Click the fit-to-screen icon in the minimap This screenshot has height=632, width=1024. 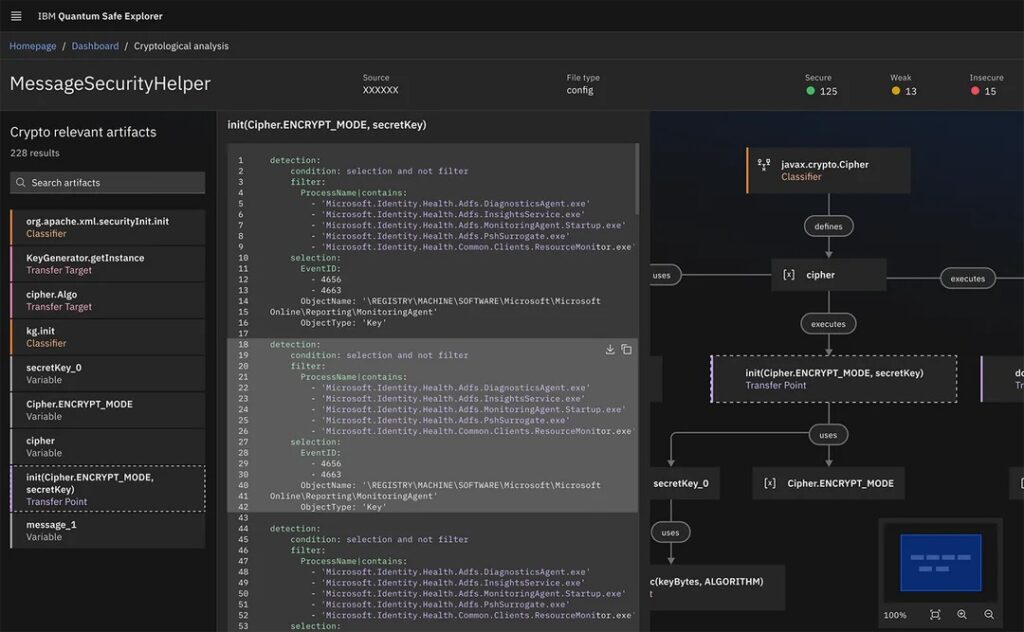pos(935,615)
